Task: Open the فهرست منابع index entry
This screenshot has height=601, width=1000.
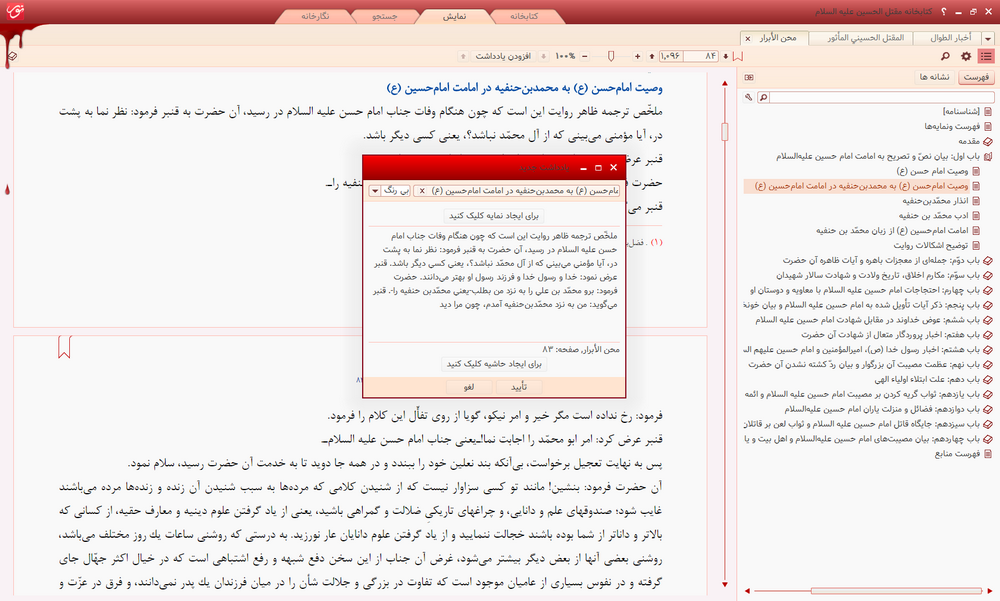Action: tap(957, 454)
